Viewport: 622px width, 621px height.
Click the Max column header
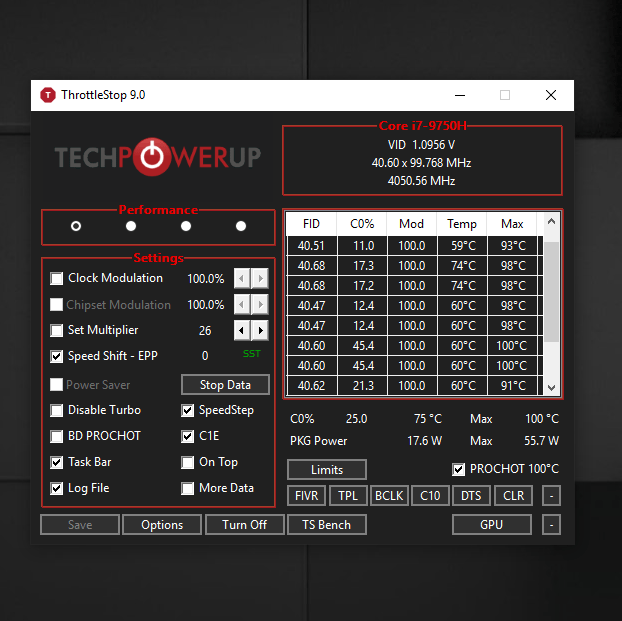[x=512, y=224]
